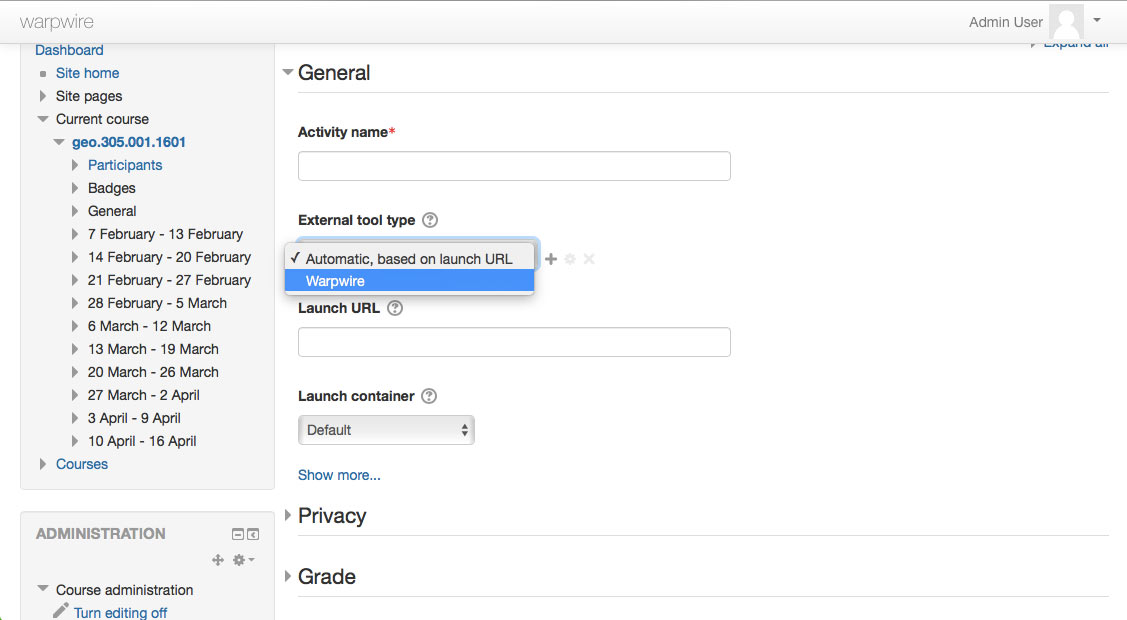Screen dimensions: 1127x620
Task: Expand the Courses node
Action: (42, 464)
